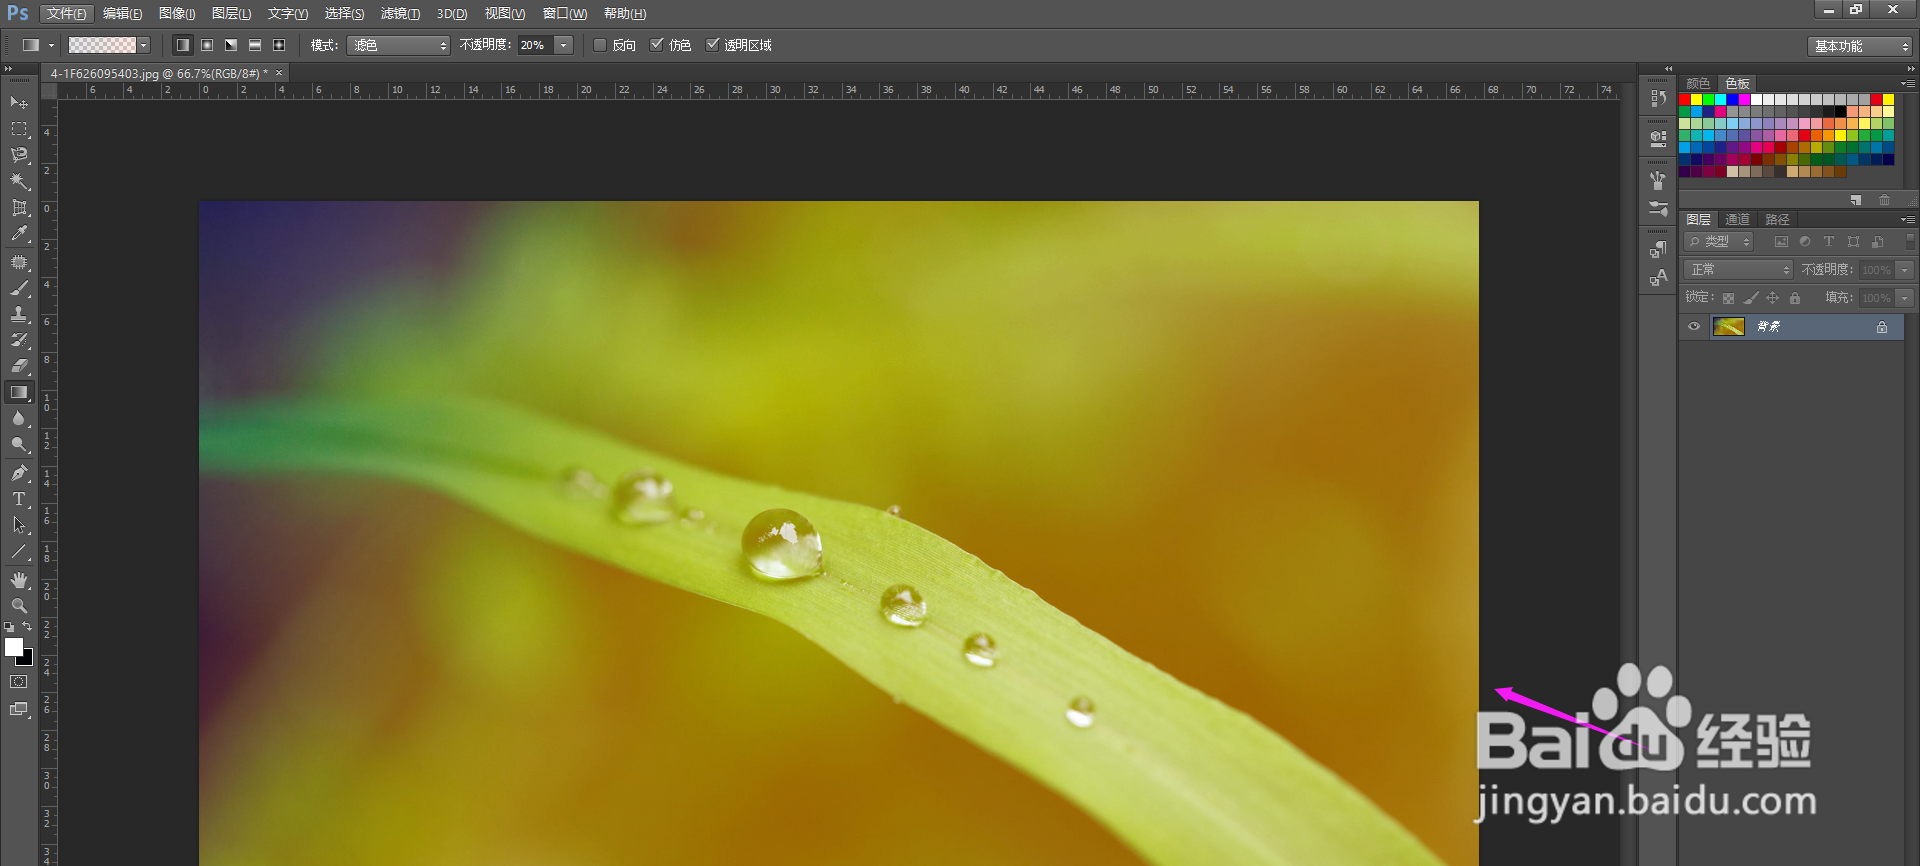The height and width of the screenshot is (866, 1920).
Task: Swap foreground and background colors
Action: (28, 627)
